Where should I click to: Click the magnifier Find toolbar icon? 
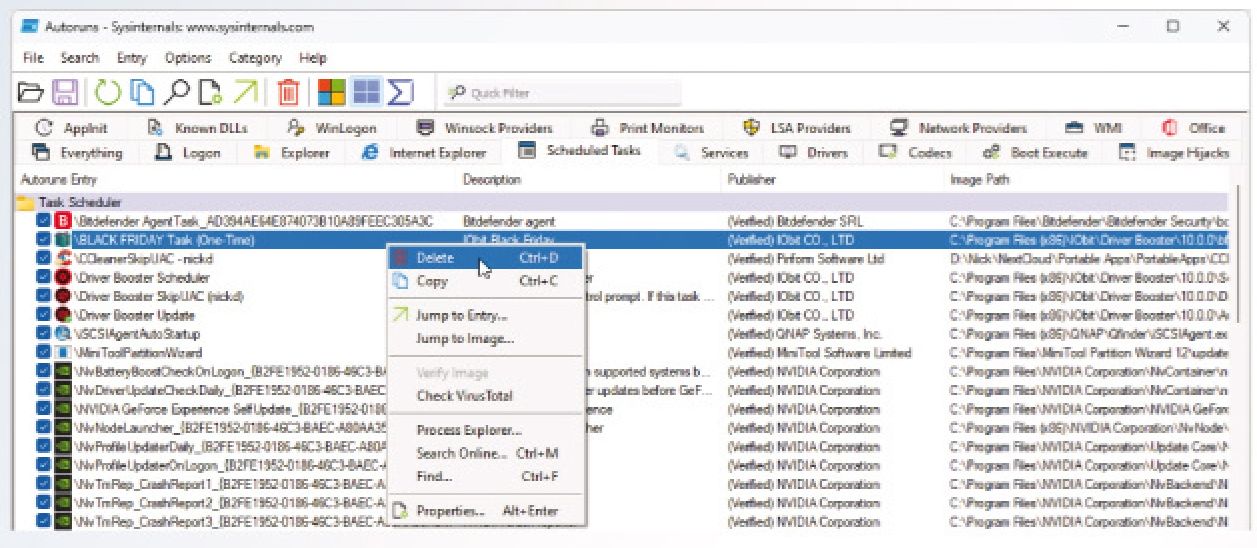click(177, 93)
